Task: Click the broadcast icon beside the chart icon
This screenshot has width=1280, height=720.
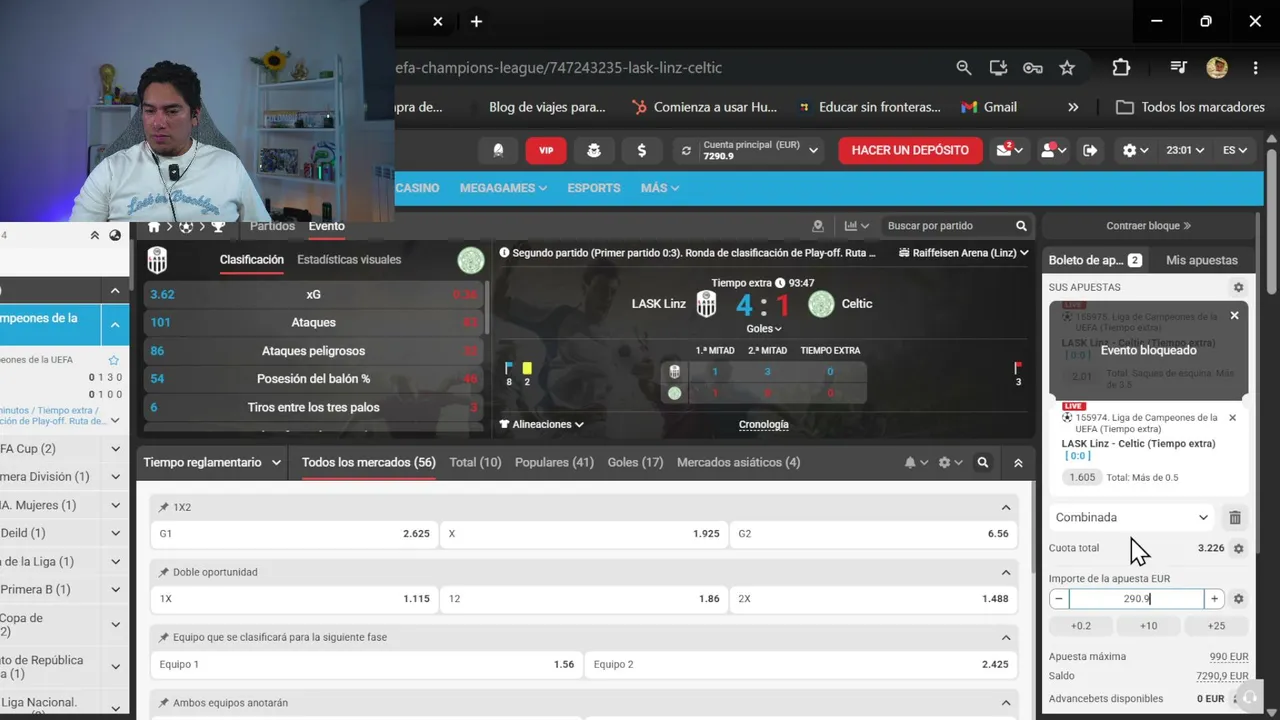Action: (818, 226)
